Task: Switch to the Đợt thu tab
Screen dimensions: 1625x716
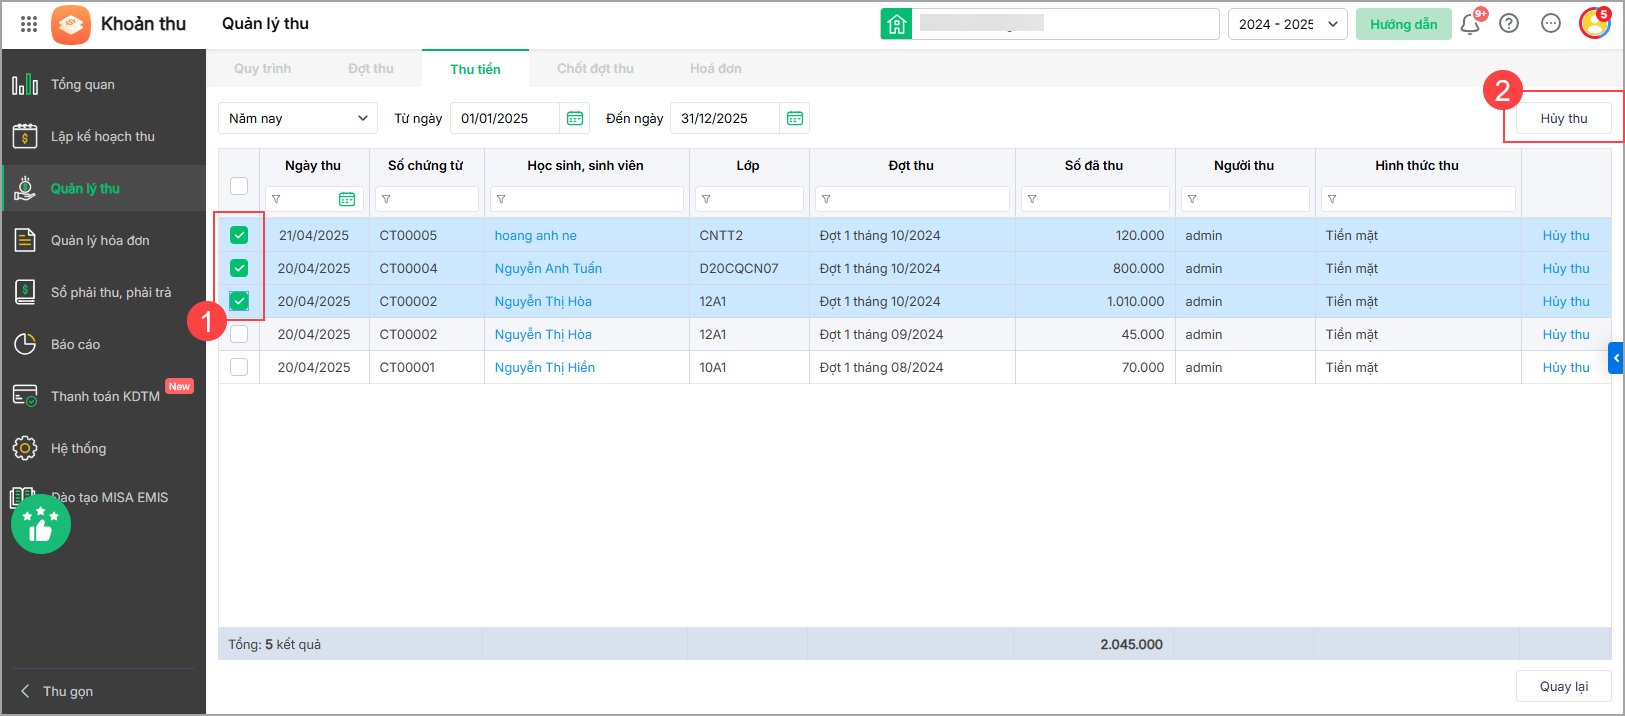Action: pos(370,68)
